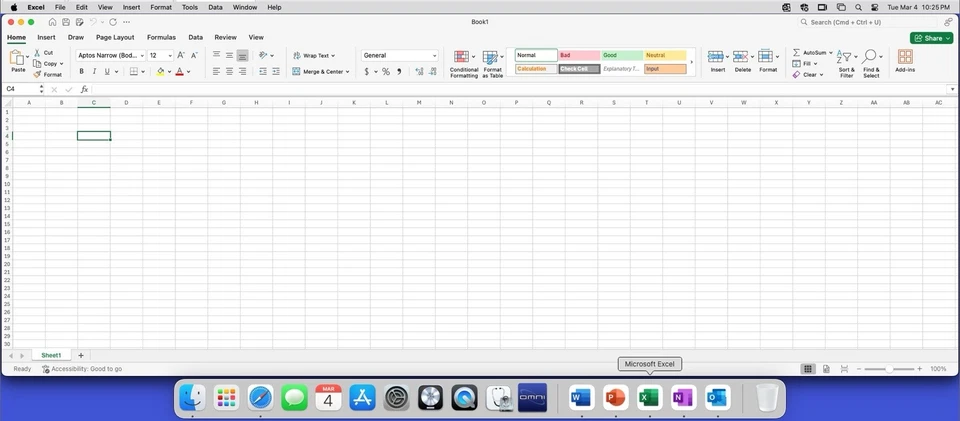
Task: Click the Format painter brush icon
Action: click(x=37, y=74)
